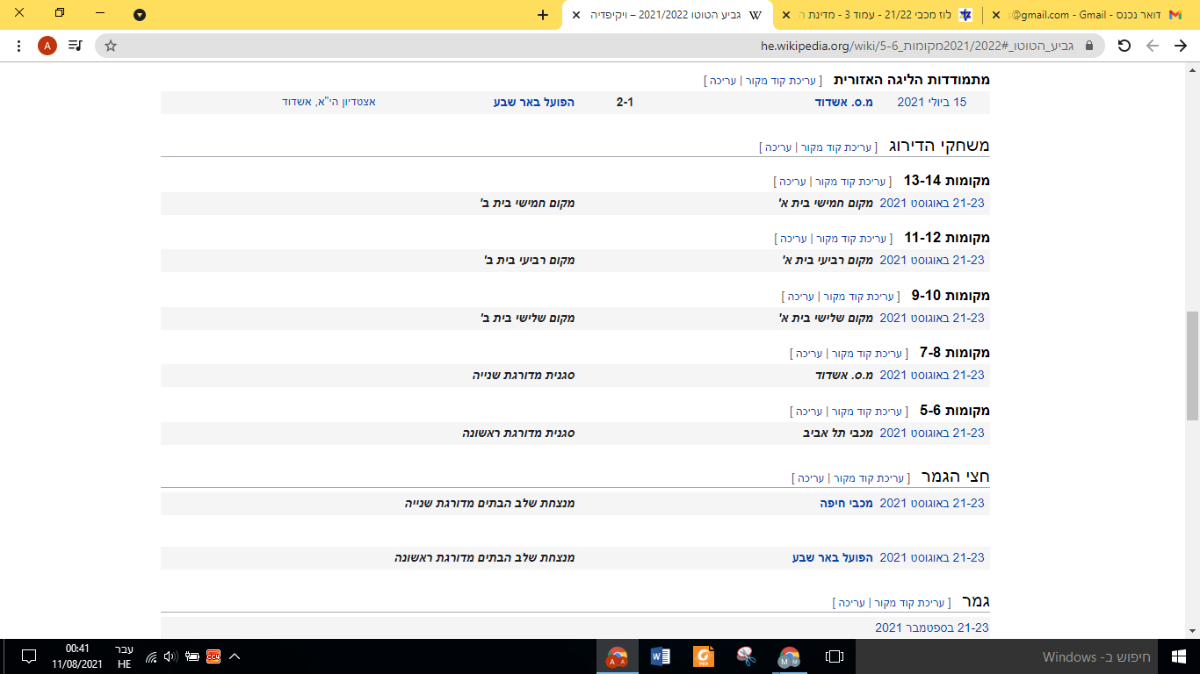Click עריכת קוד מקור beside מקומות 13-14

click(850, 182)
